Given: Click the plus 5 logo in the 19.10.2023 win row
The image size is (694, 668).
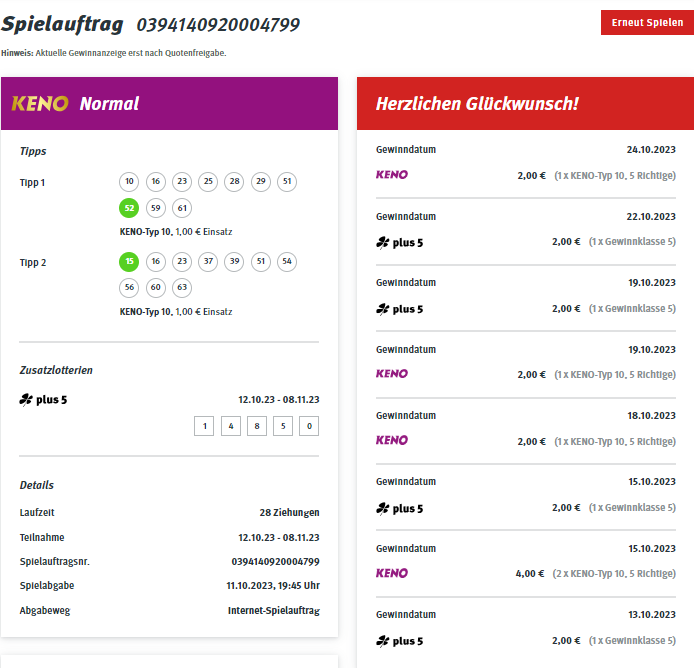Looking at the screenshot, I should (x=400, y=309).
